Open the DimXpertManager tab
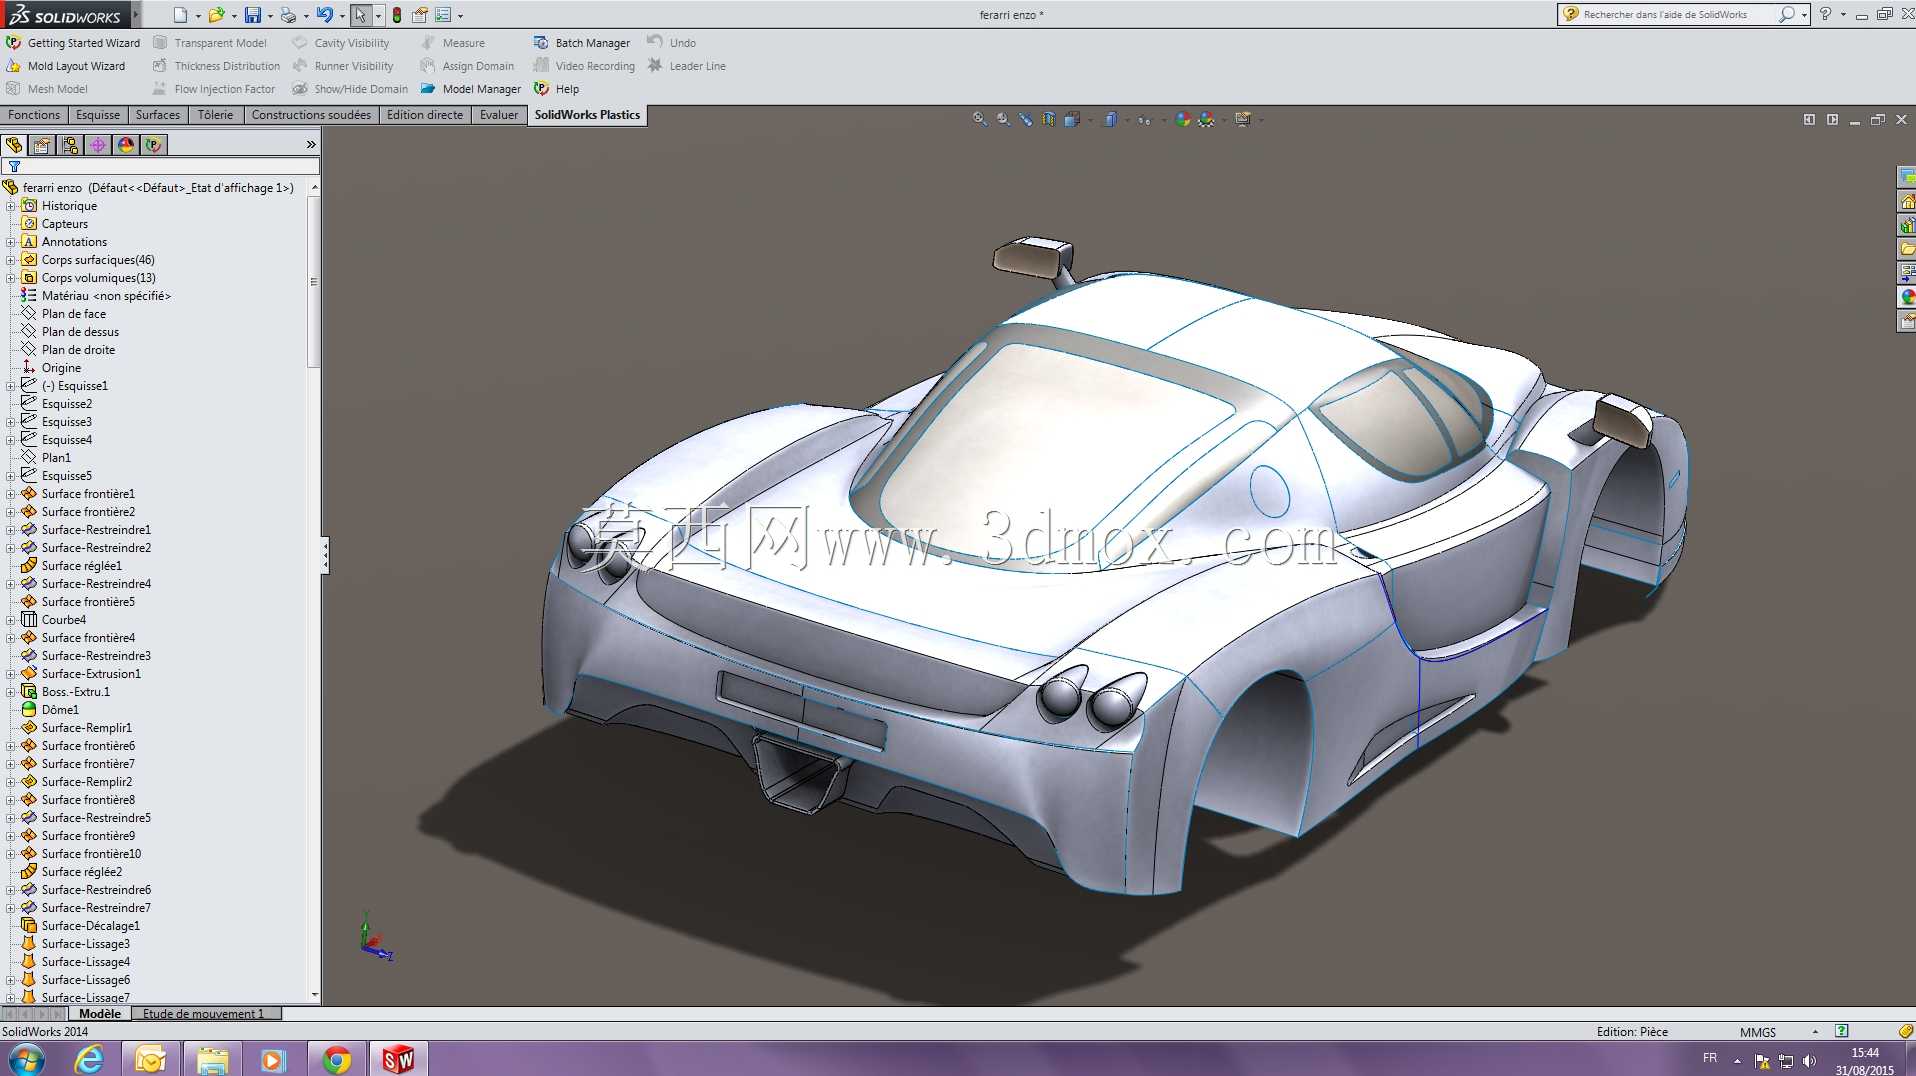 (x=98, y=145)
